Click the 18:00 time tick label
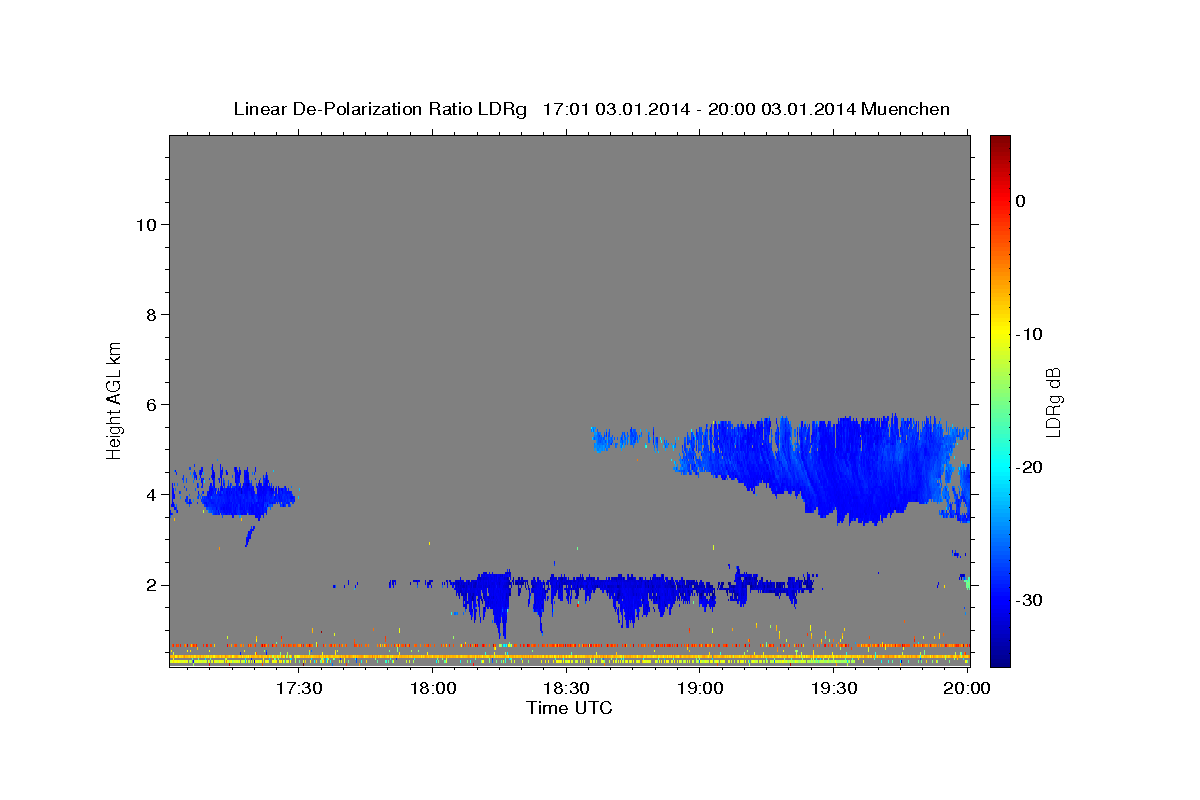The width and height of the screenshot is (1200, 800). click(433, 688)
